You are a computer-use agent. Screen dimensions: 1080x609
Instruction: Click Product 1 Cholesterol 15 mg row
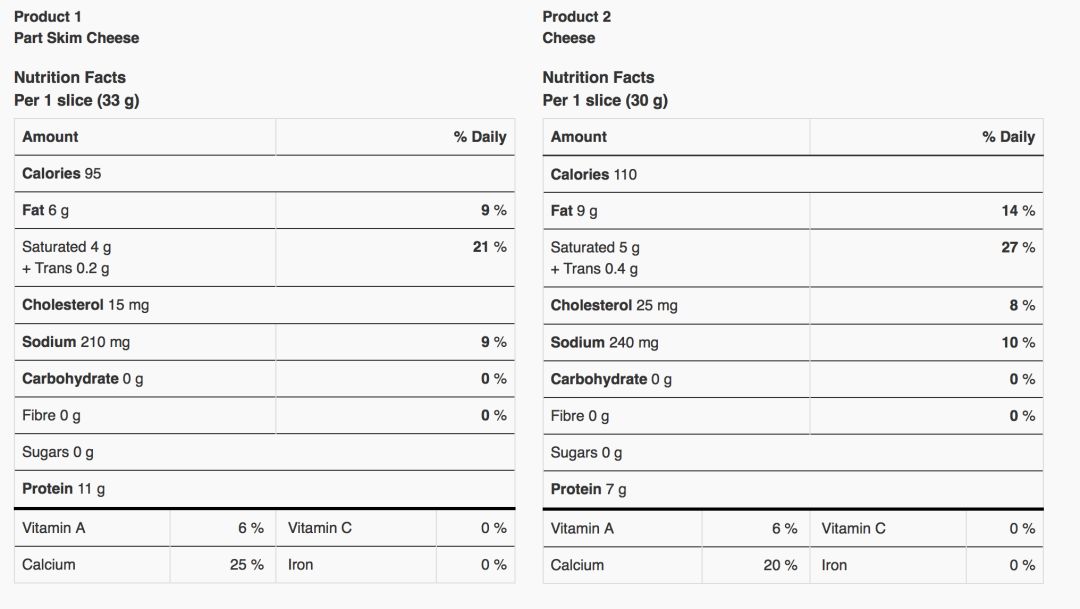[264, 305]
